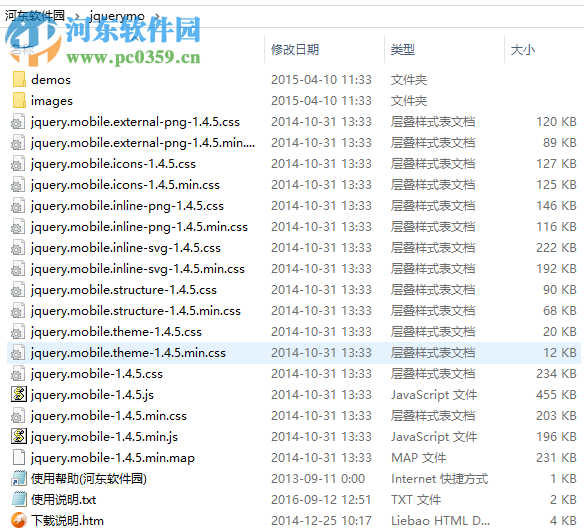Sort by the 类型 column header
Viewport: 584px width, 531px height.
click(403, 50)
